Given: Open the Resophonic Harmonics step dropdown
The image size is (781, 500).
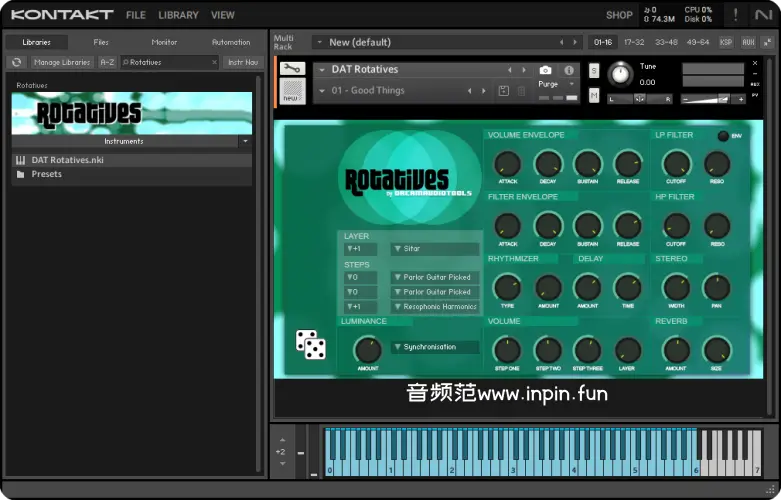Looking at the screenshot, I should (x=434, y=307).
